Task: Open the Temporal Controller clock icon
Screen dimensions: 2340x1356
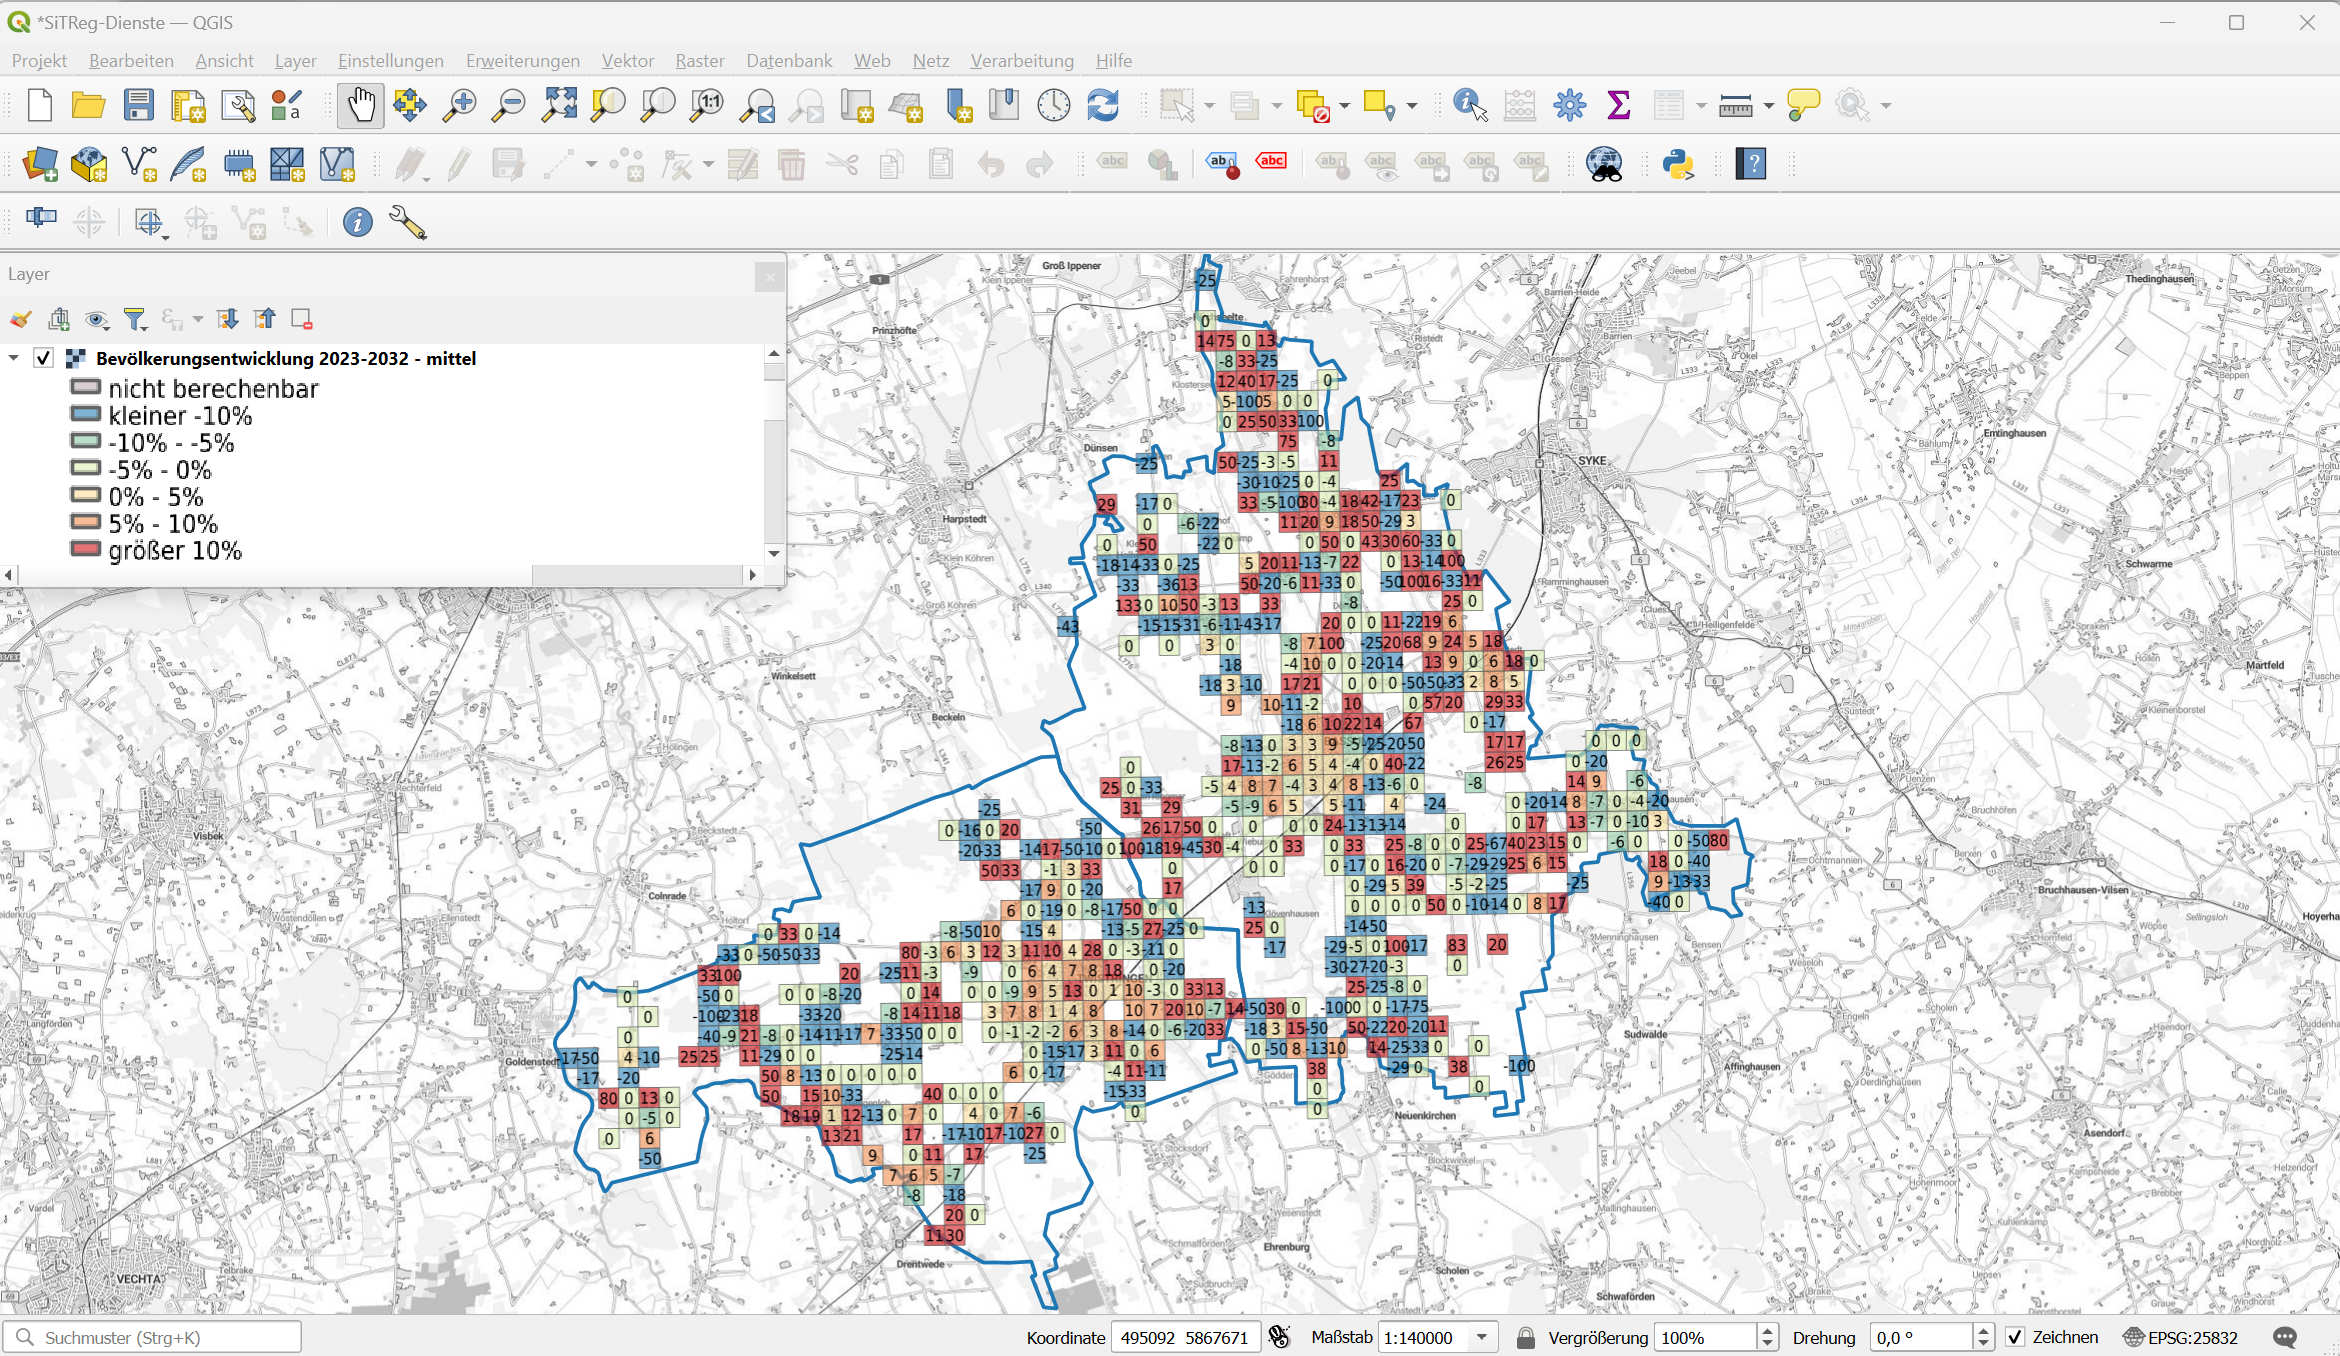Action: tap(1053, 105)
